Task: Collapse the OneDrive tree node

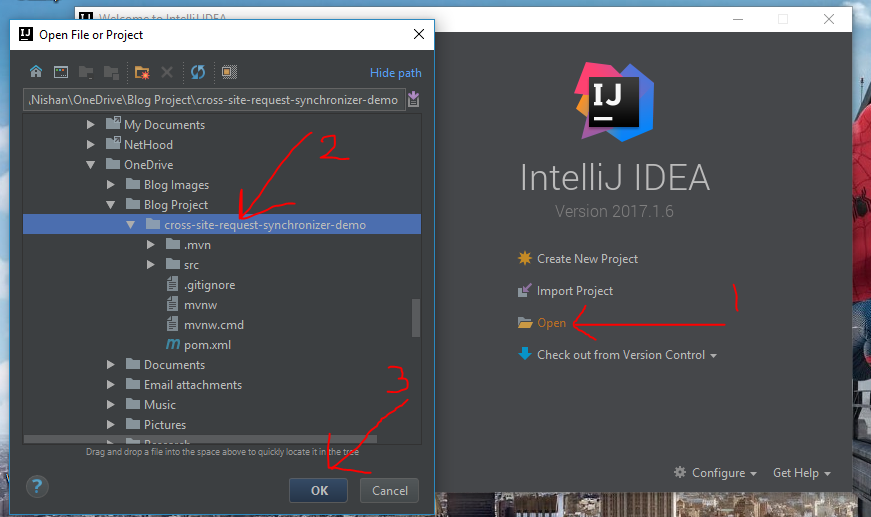Action: coord(91,165)
